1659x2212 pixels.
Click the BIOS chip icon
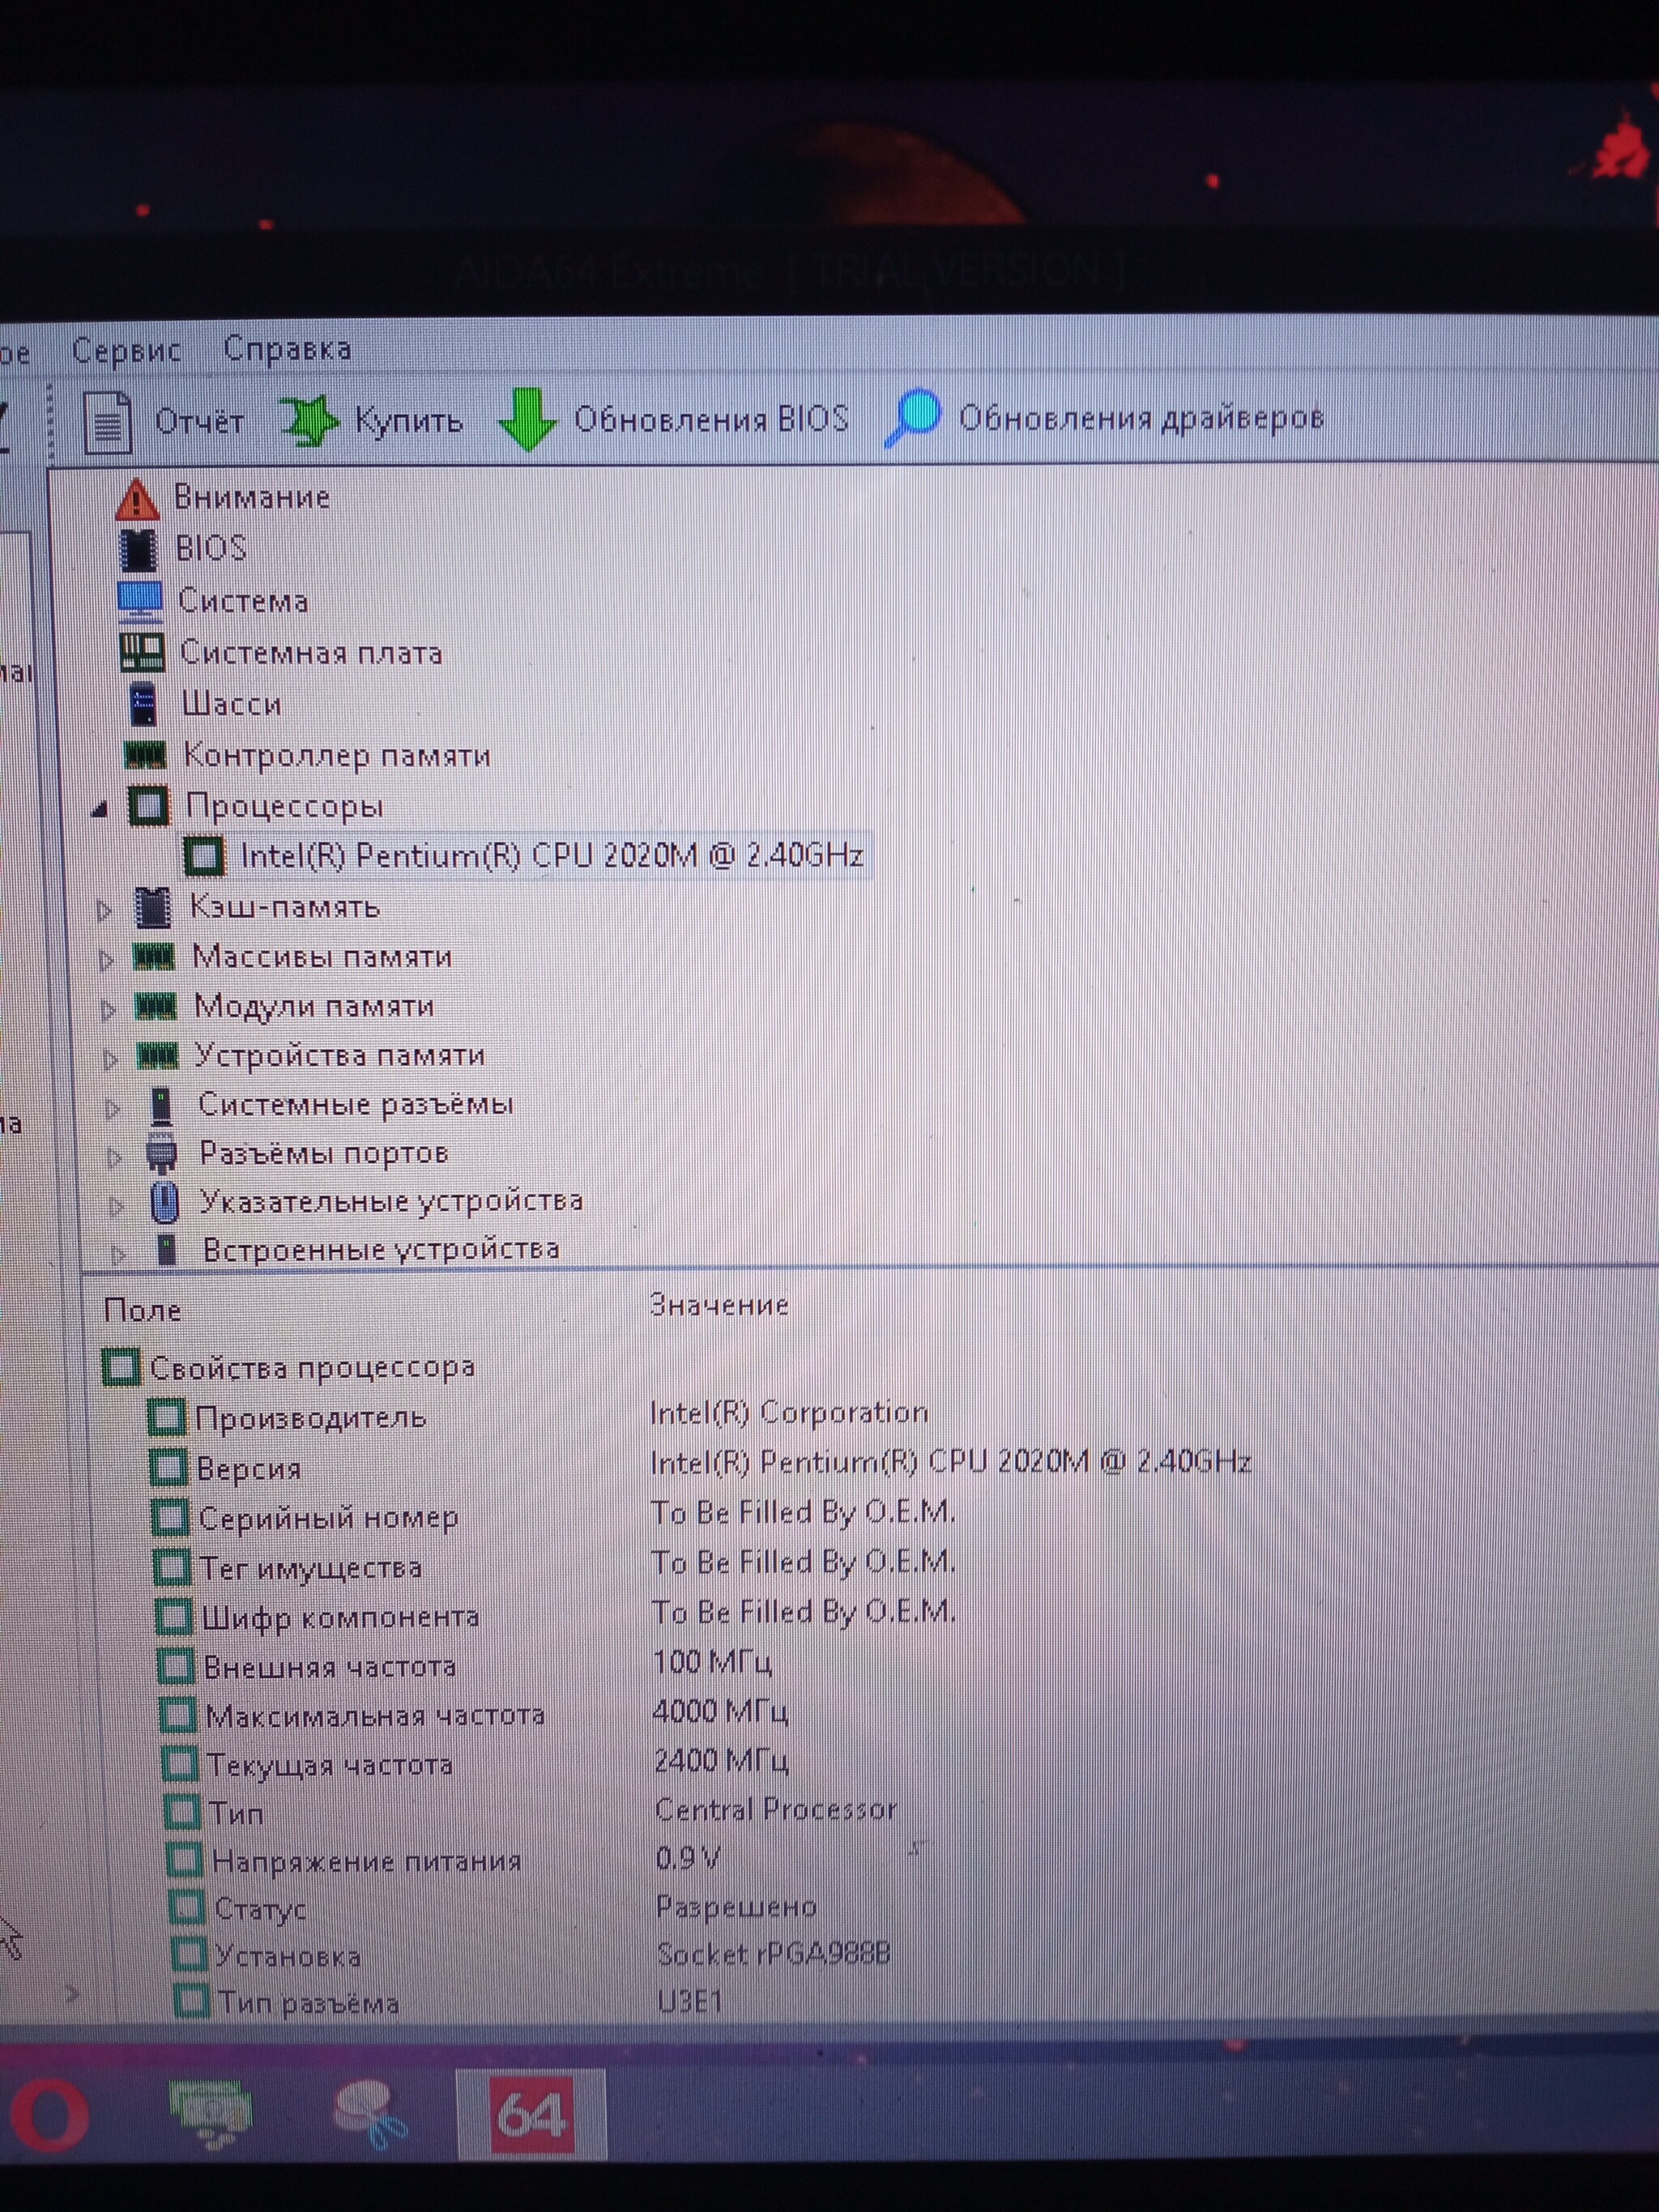pos(138,549)
